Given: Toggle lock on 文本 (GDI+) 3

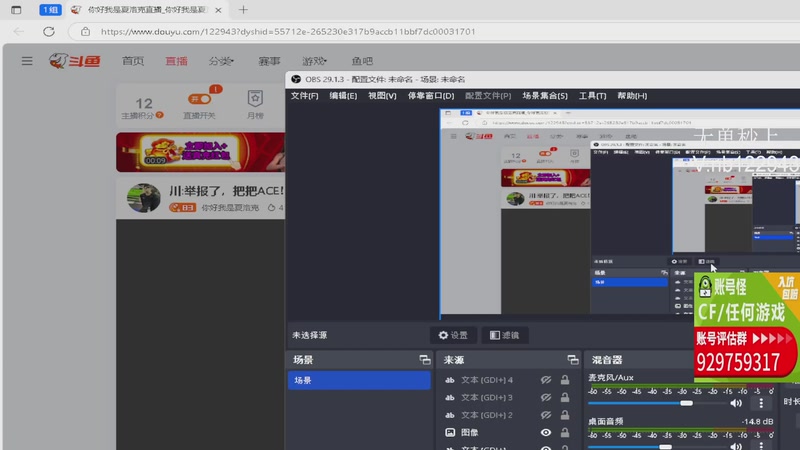Looking at the screenshot, I should pyautogui.click(x=565, y=397).
